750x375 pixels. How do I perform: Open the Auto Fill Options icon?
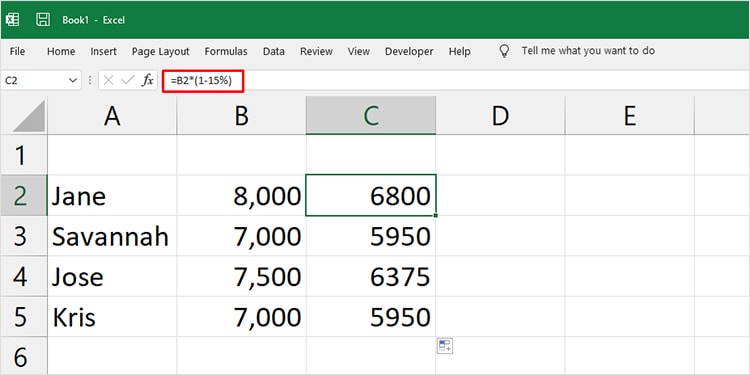tap(445, 346)
